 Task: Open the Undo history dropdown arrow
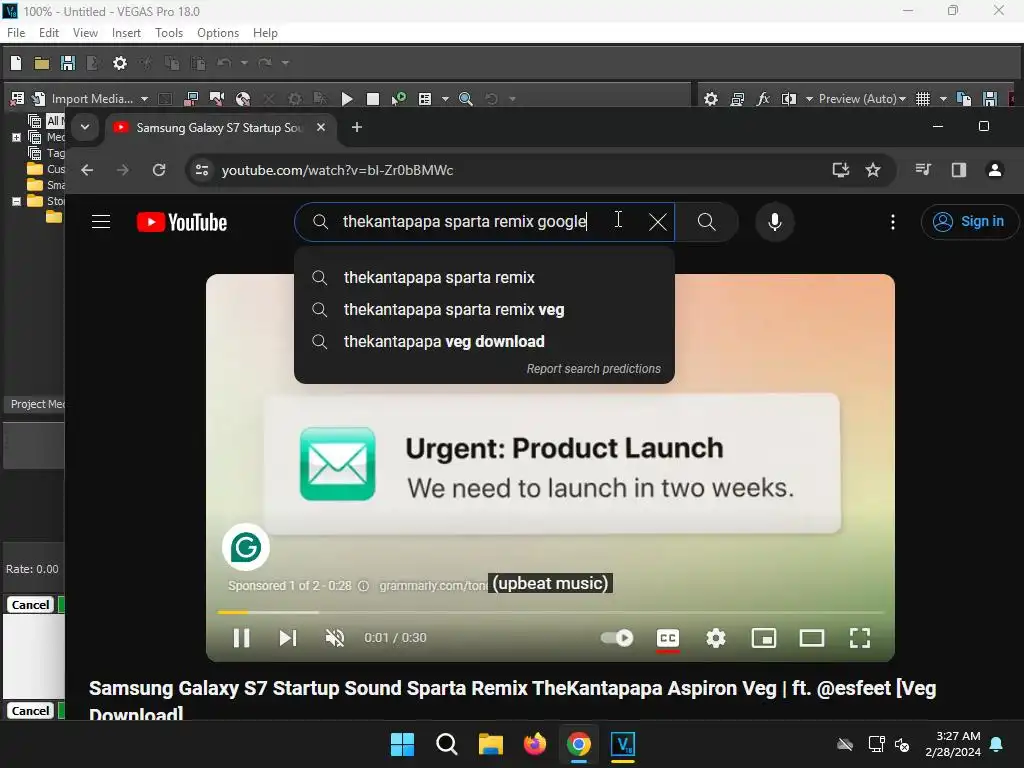pyautogui.click(x=244, y=63)
